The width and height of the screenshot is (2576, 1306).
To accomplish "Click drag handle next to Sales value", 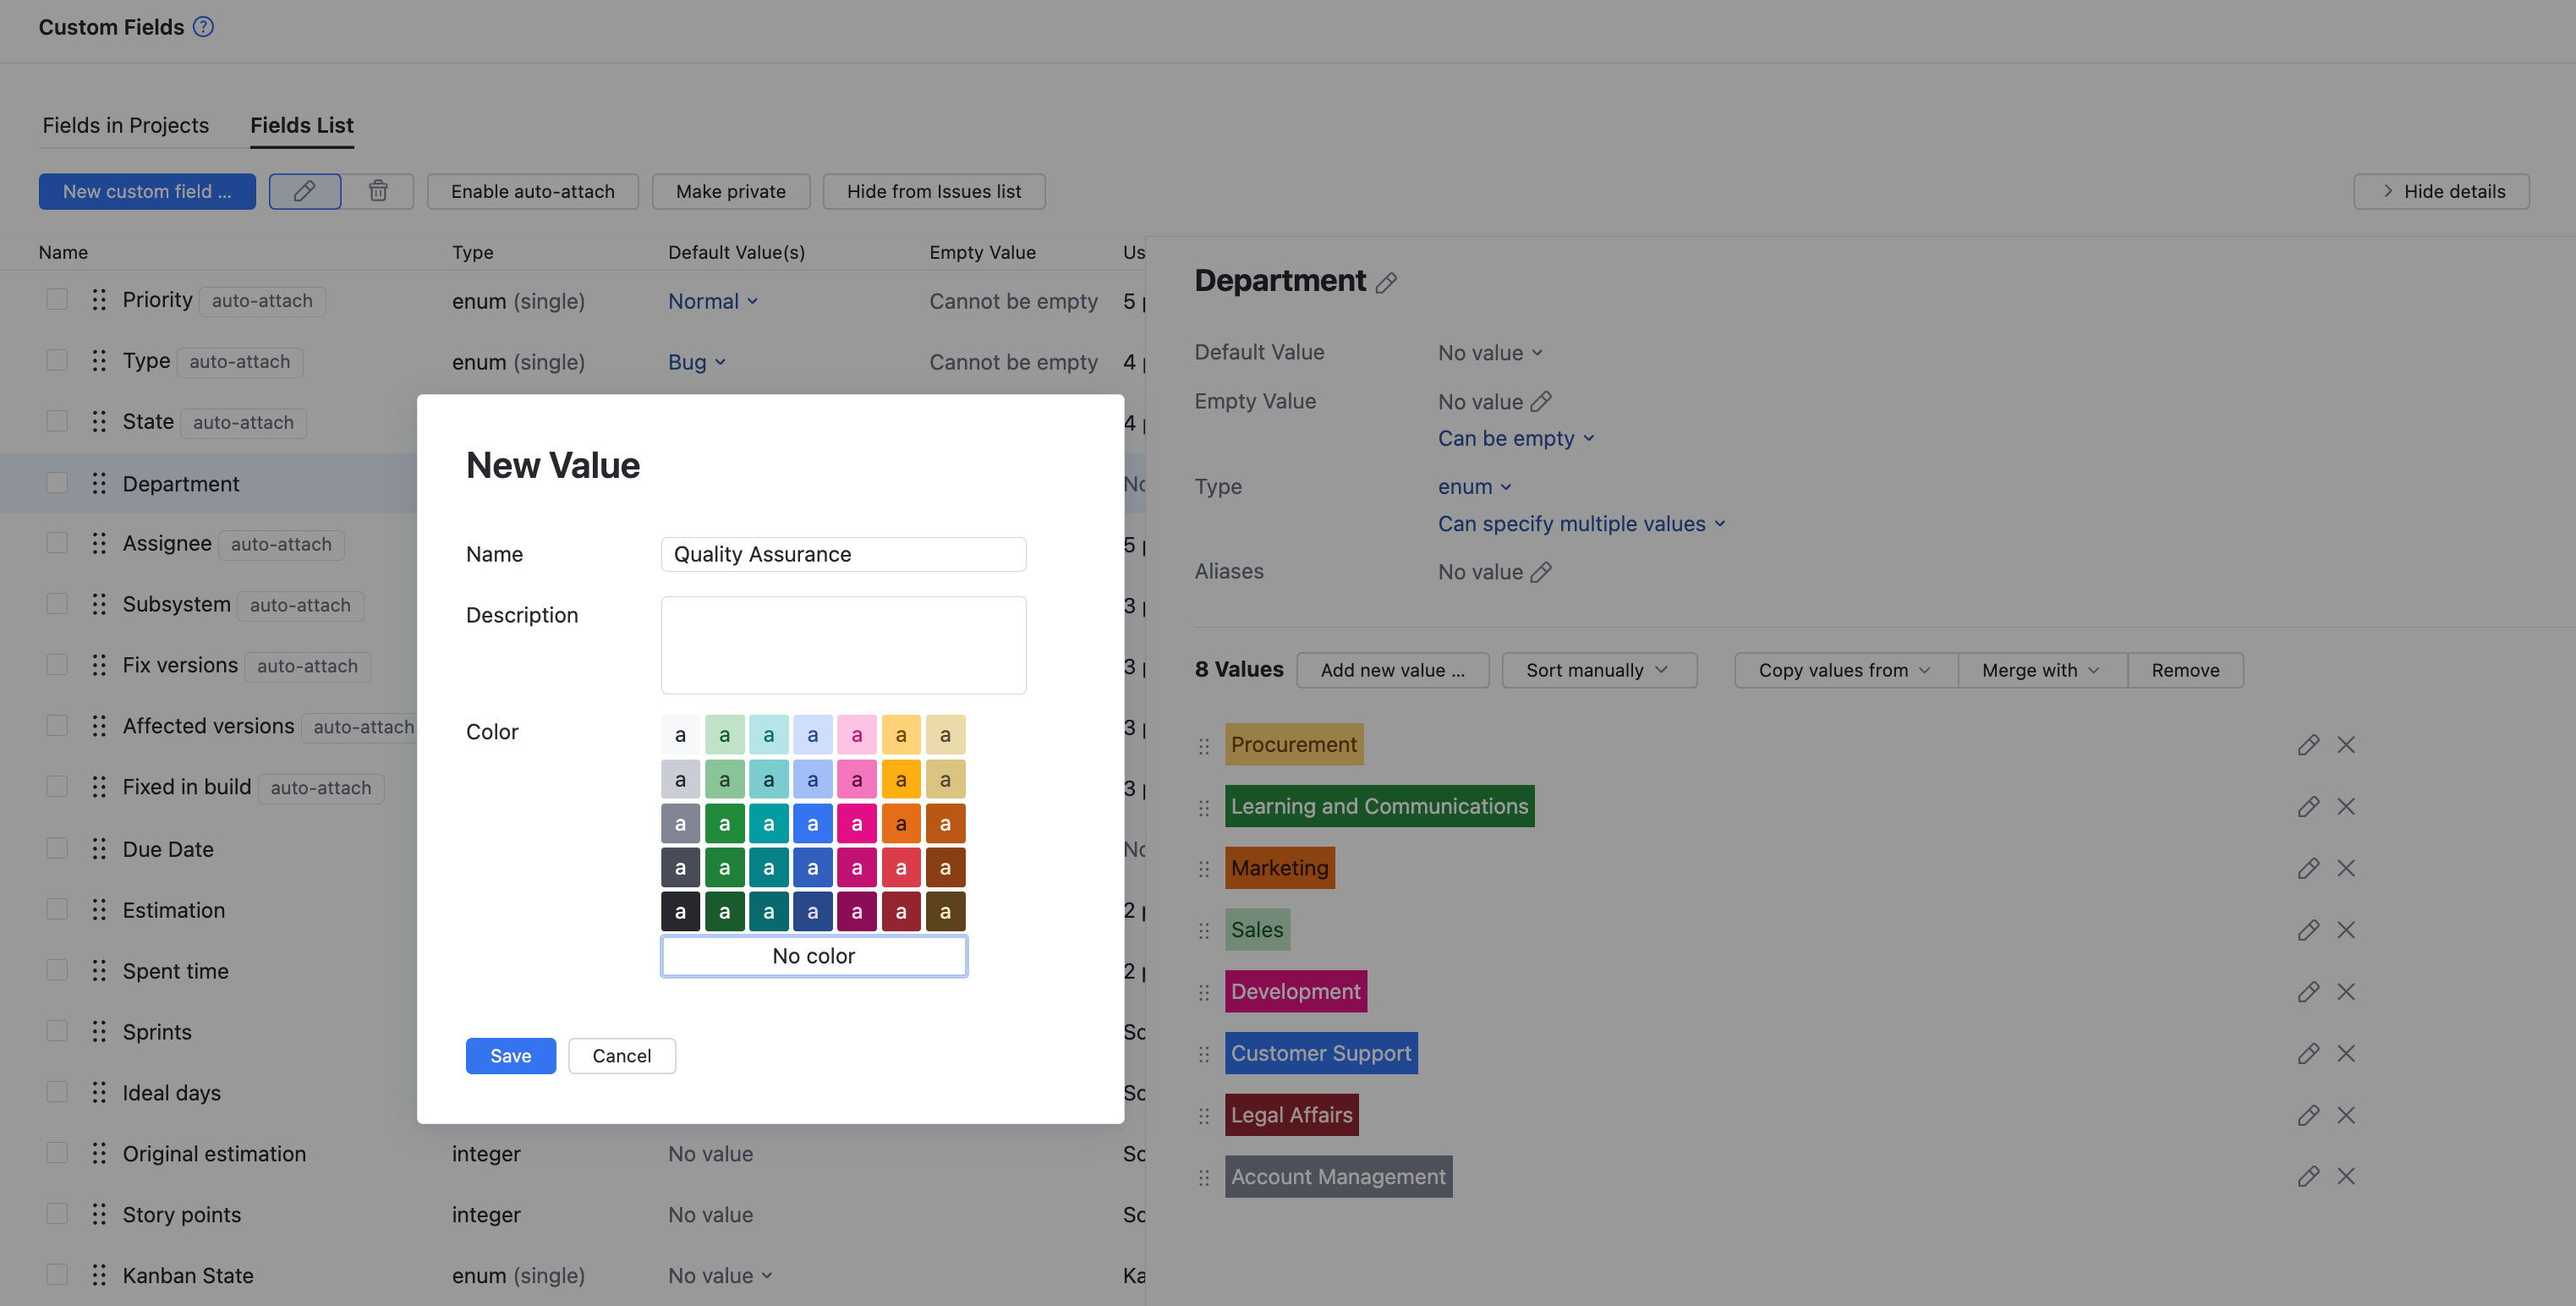I will click(1204, 931).
